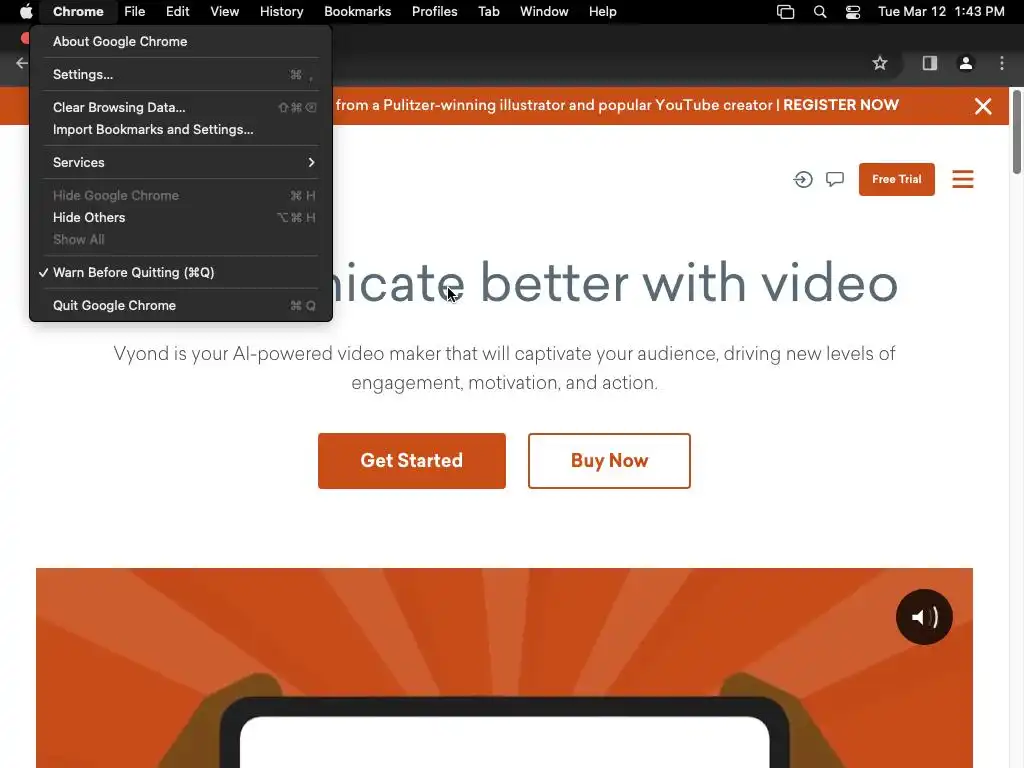1024x768 pixels.
Task: Select Hide Others
Action: (181, 217)
